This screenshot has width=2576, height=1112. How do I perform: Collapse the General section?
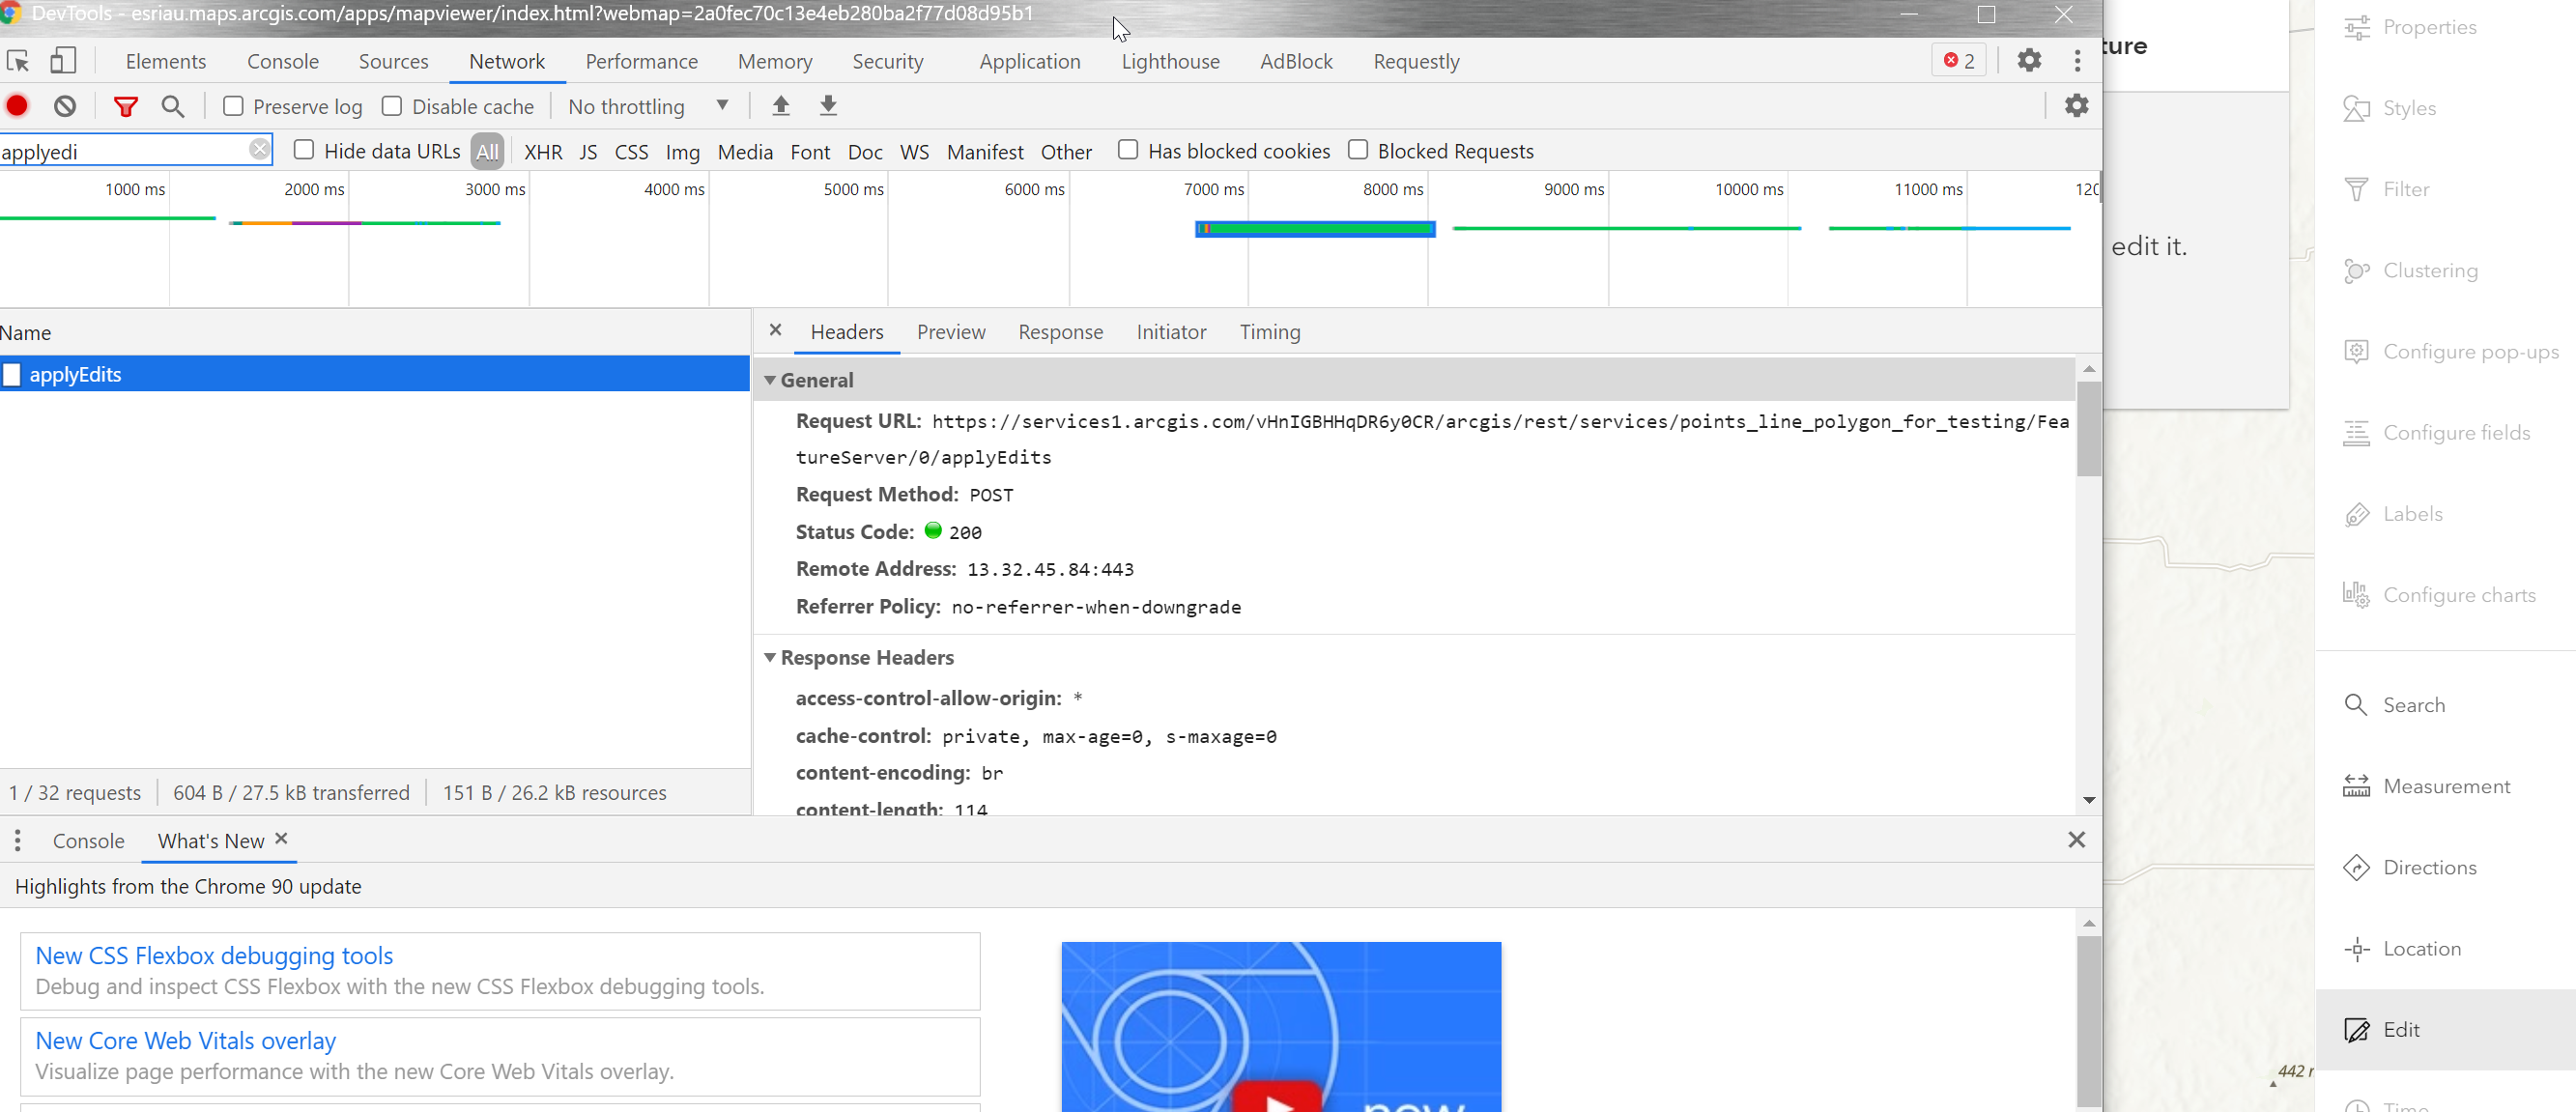770,380
